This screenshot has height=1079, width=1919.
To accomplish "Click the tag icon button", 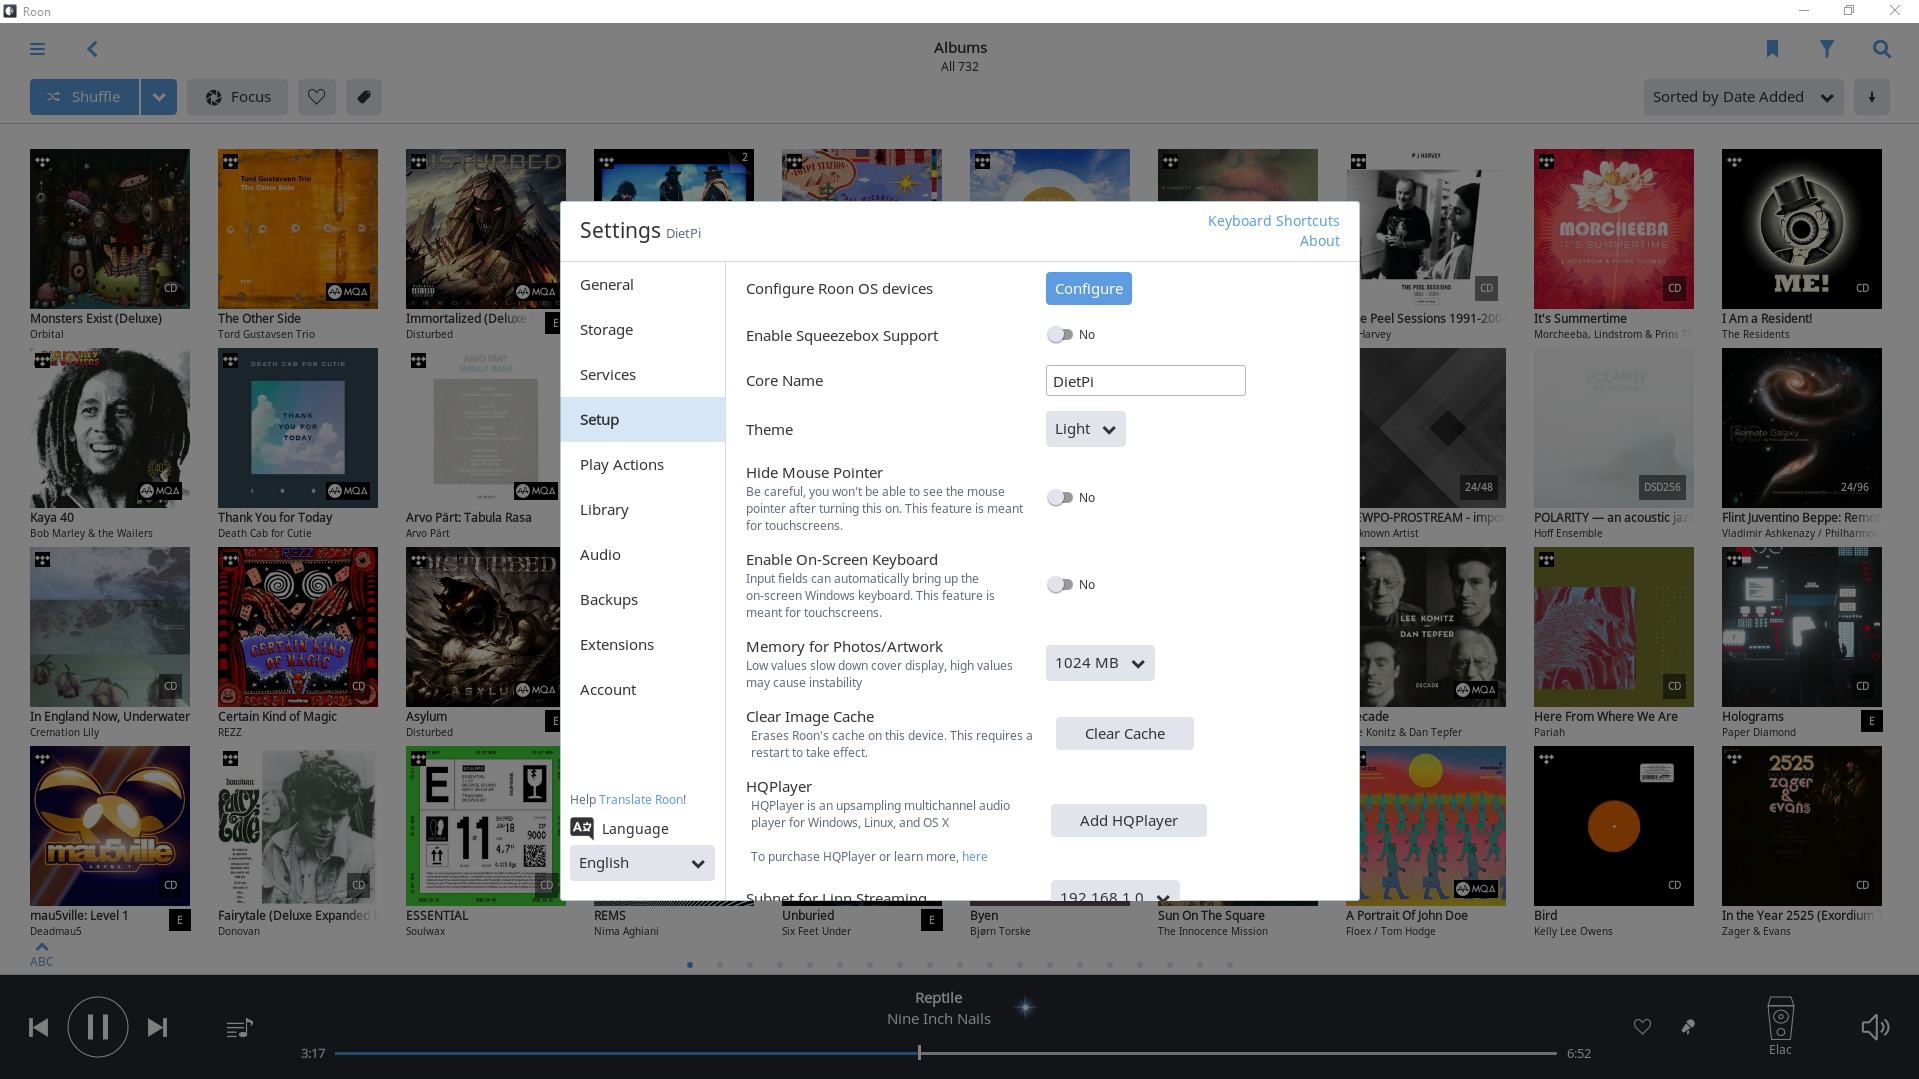I will point(364,97).
